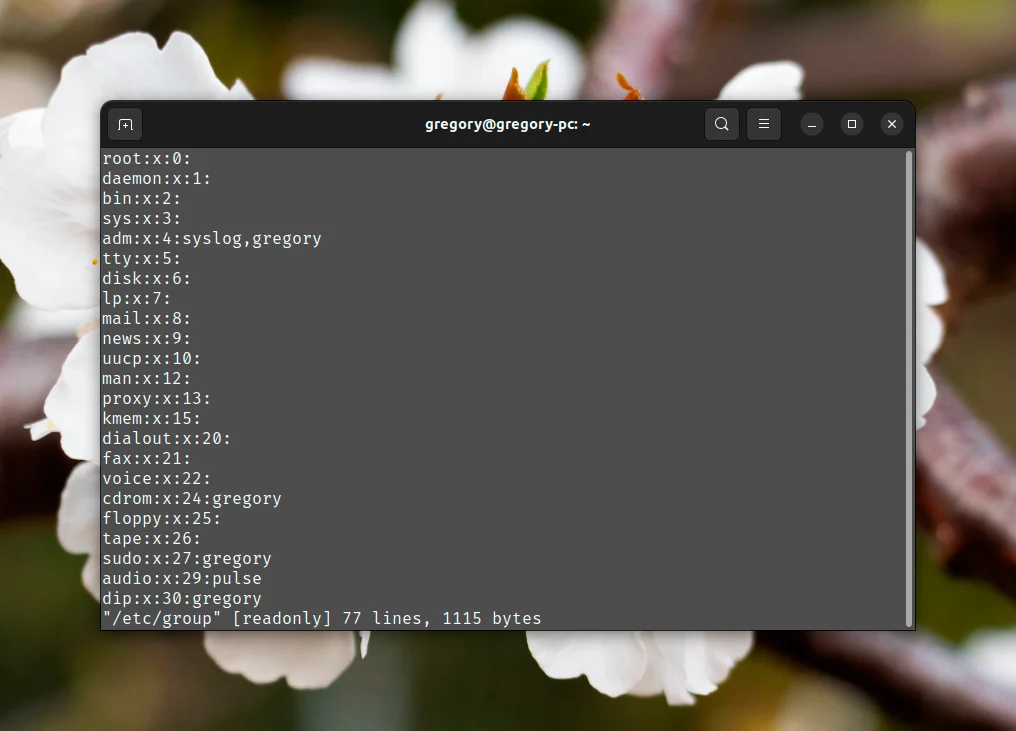Select the proxy:x:13: line

point(156,398)
